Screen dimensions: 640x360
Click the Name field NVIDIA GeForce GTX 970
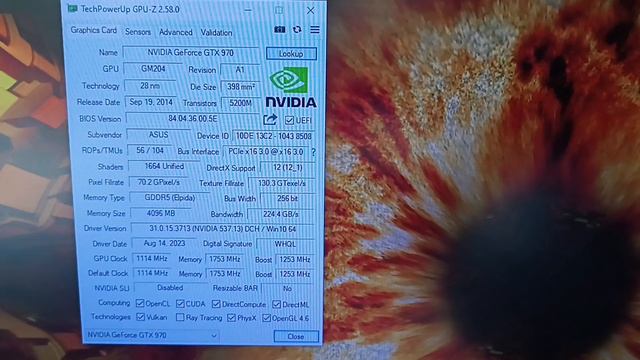tap(191, 53)
